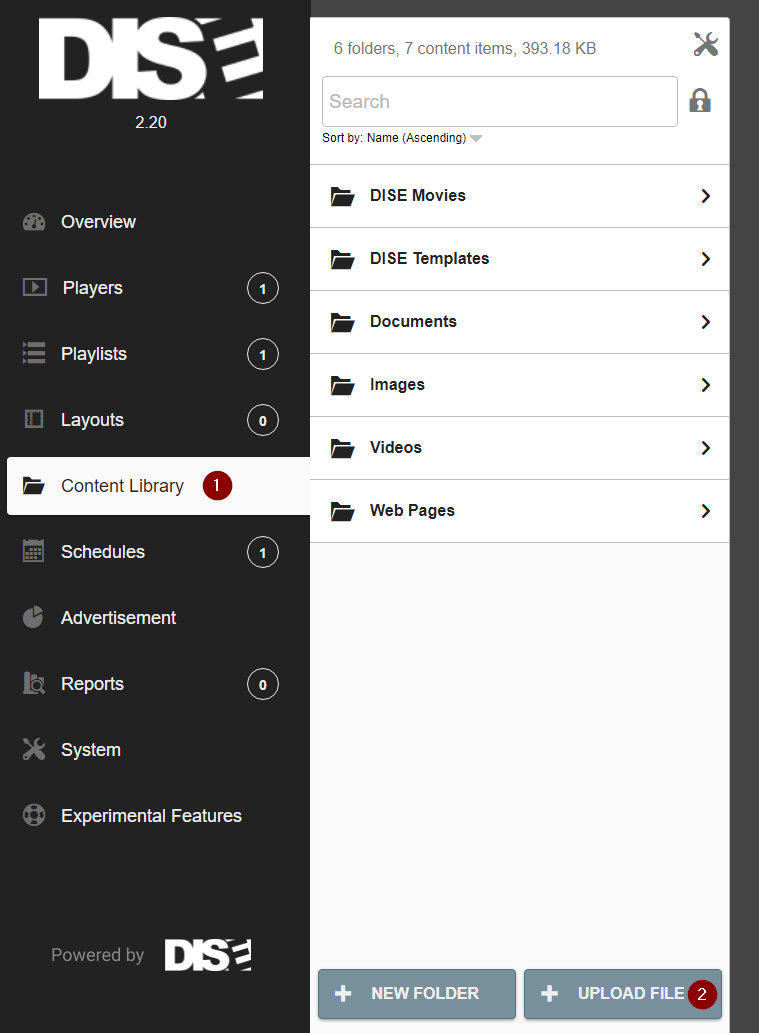
Task: Expand Images with its chevron
Action: [706, 385]
